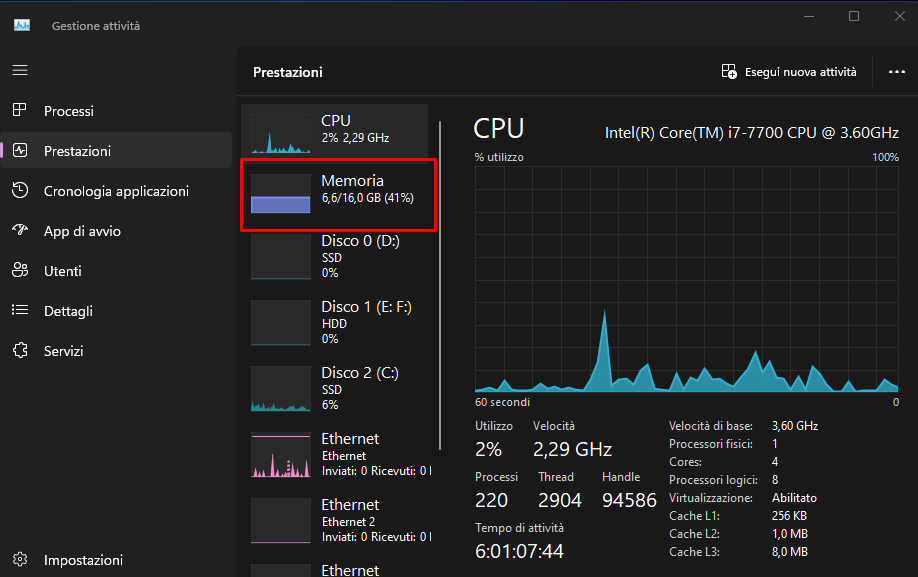
Task: Click the '220' process count value
Action: coord(491,500)
